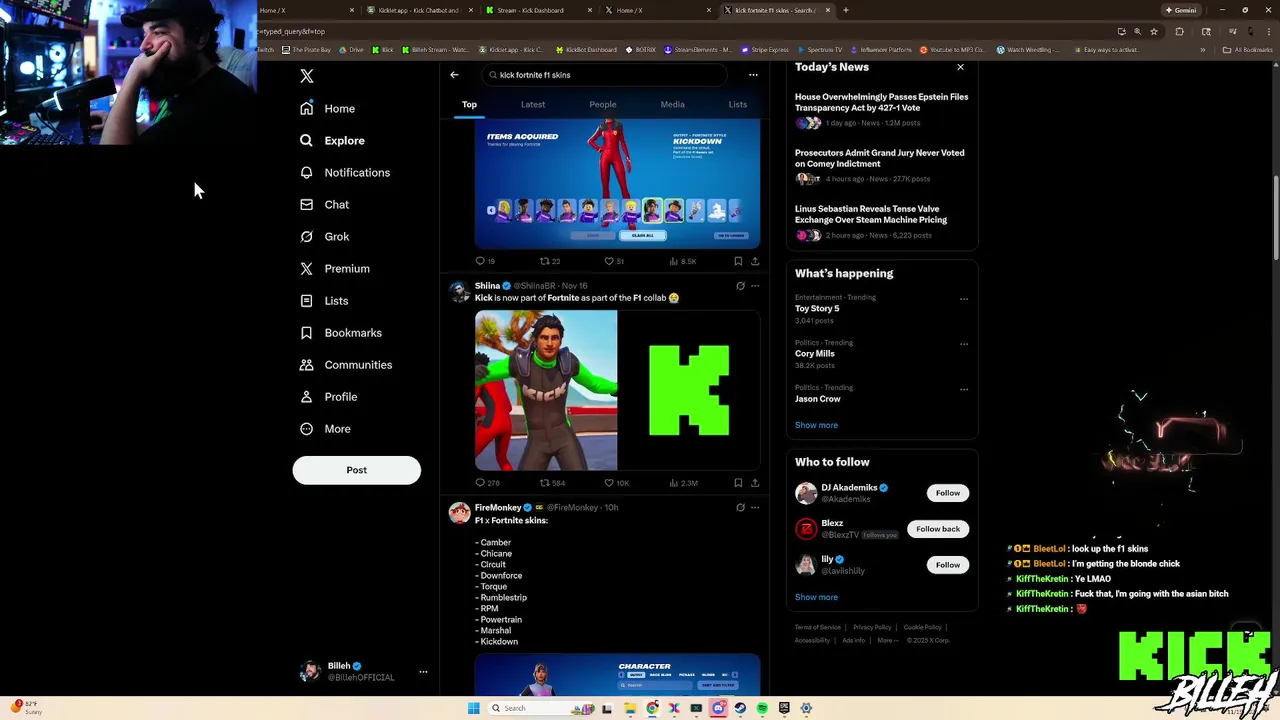This screenshot has height=720, width=1280.
Task: Open Spotify from the taskbar
Action: (762, 708)
